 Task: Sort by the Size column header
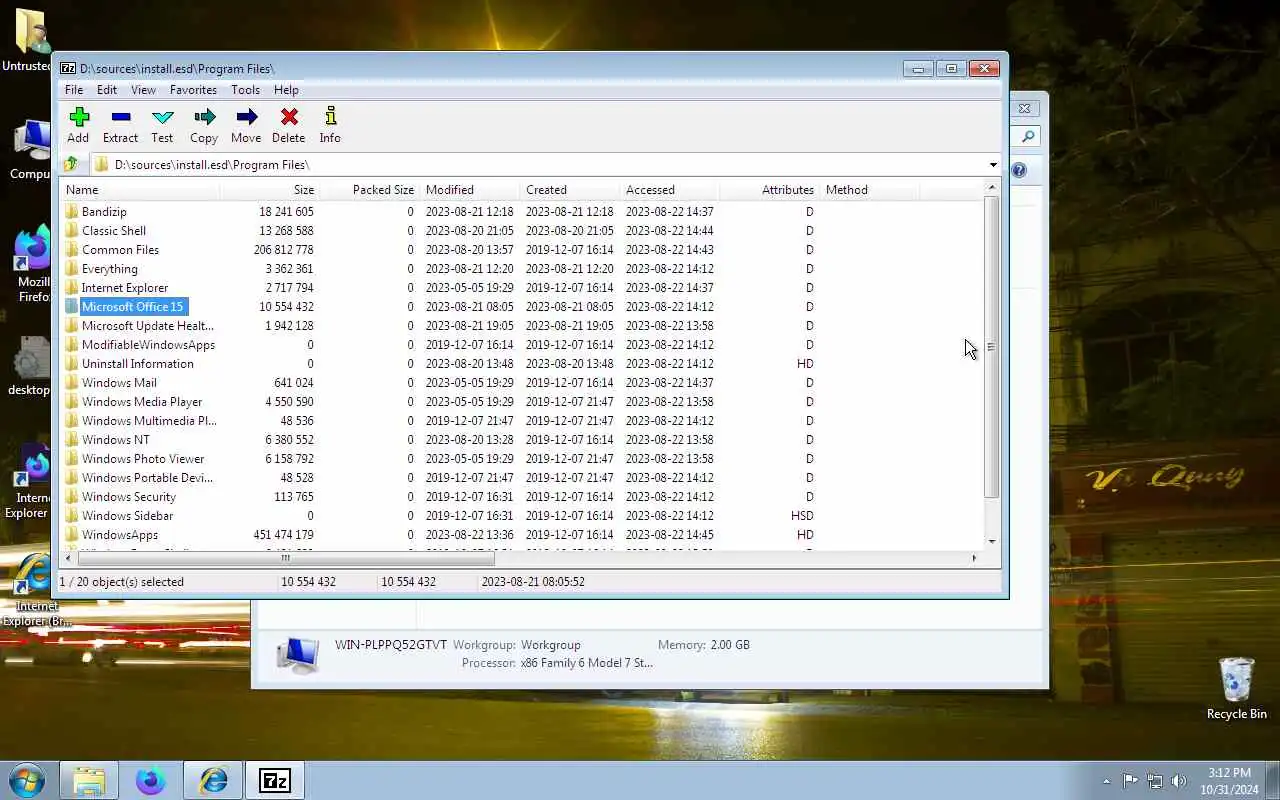[270, 190]
